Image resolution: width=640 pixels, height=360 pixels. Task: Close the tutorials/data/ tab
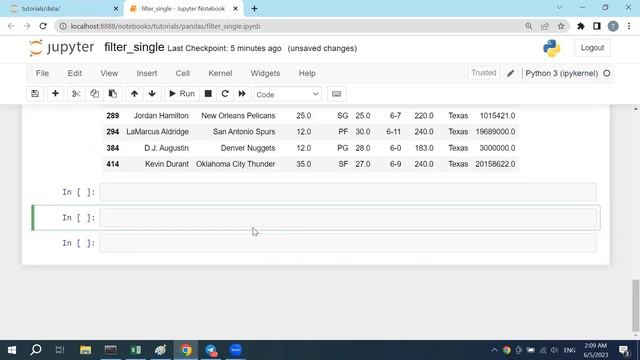[116, 9]
